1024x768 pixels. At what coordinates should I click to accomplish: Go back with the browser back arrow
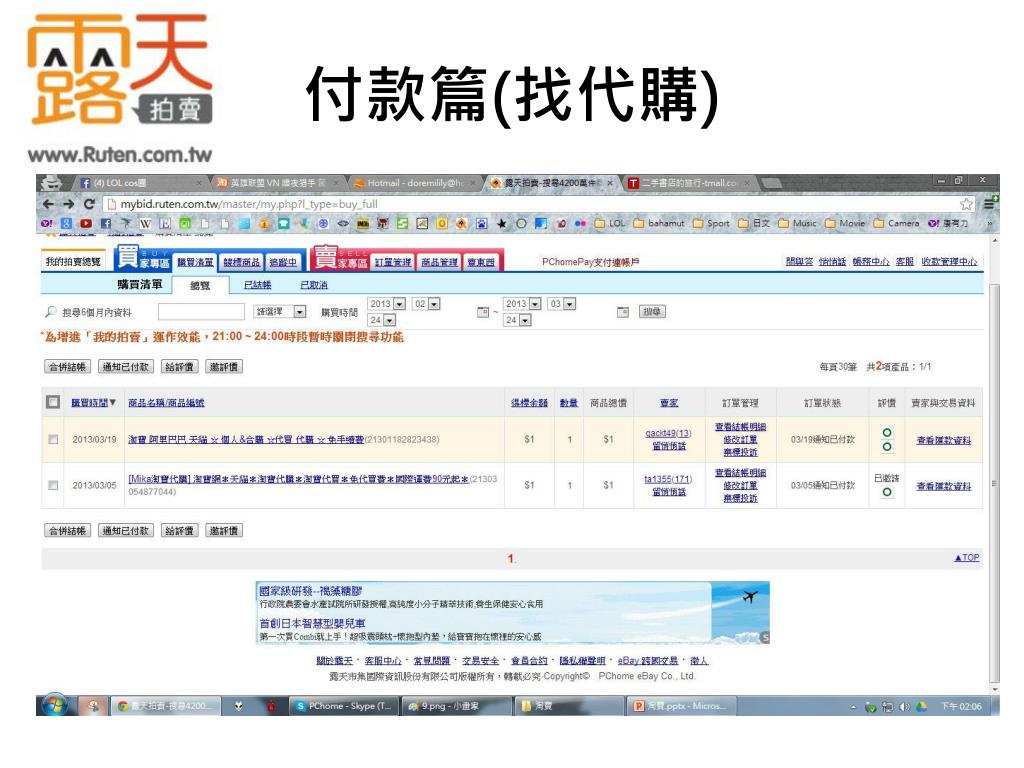pos(48,204)
